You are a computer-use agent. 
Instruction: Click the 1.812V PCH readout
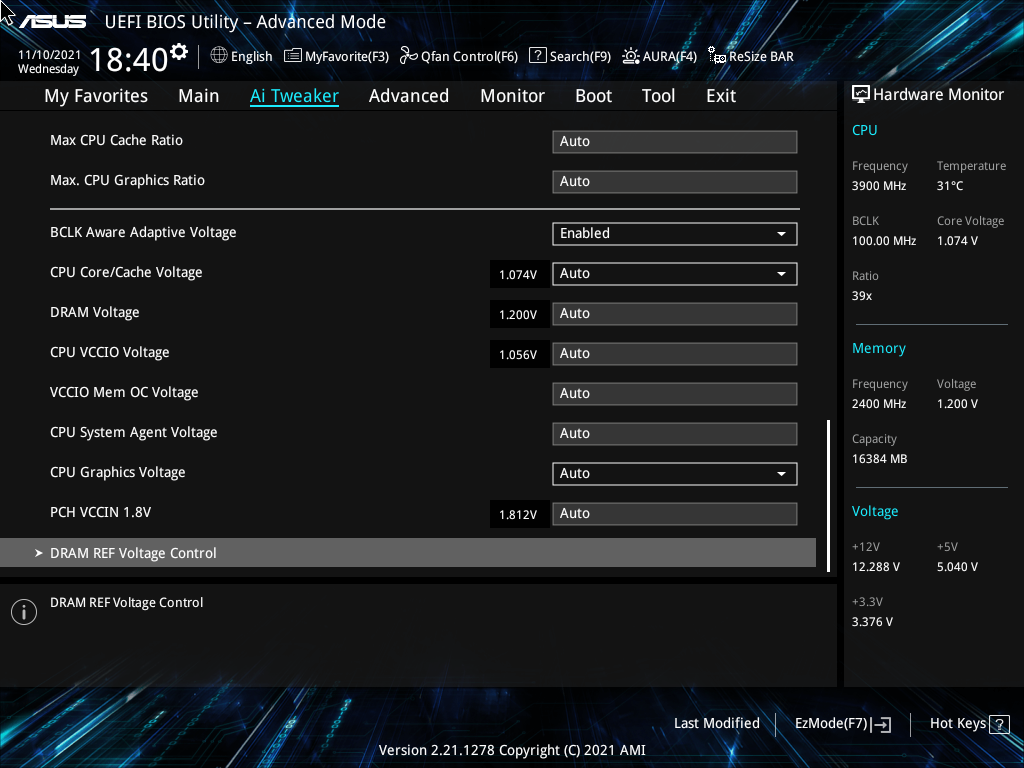point(519,515)
